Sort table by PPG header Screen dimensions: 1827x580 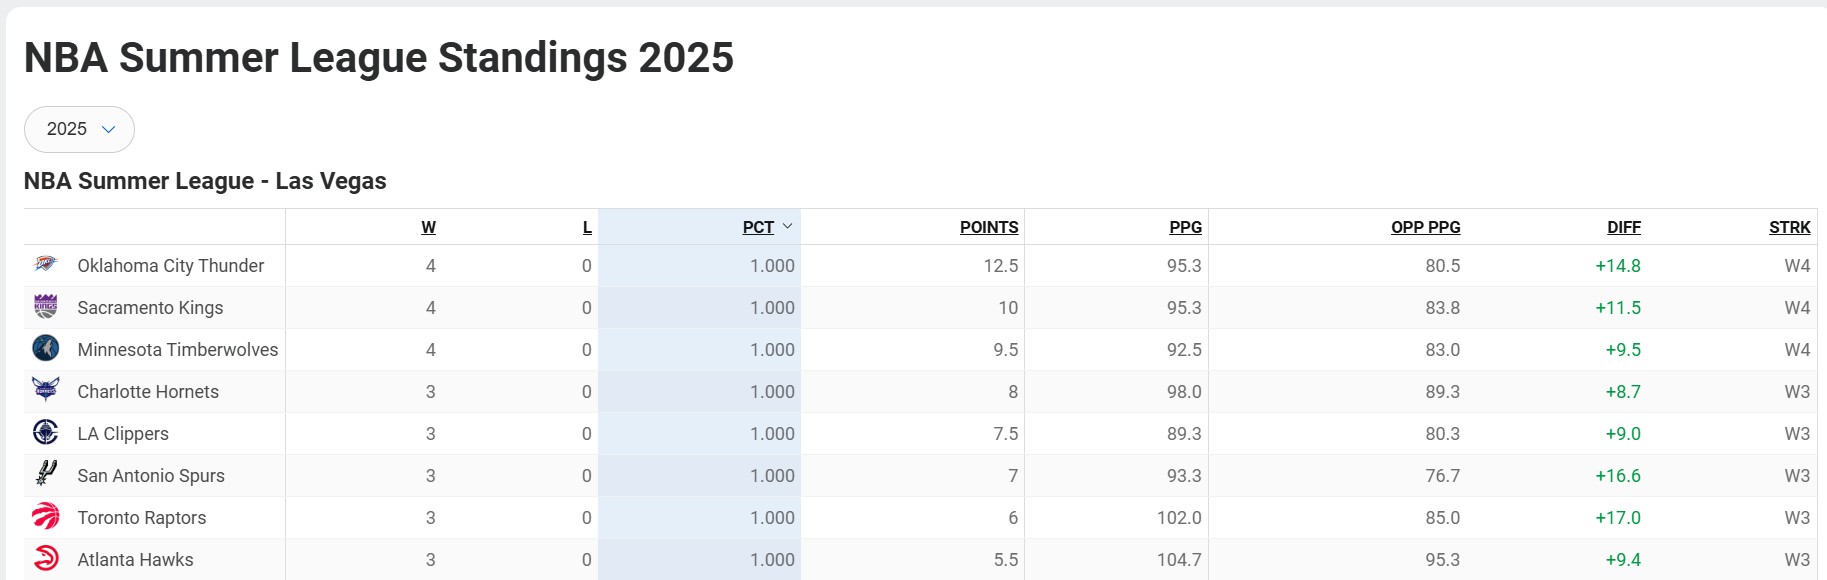coord(1185,227)
